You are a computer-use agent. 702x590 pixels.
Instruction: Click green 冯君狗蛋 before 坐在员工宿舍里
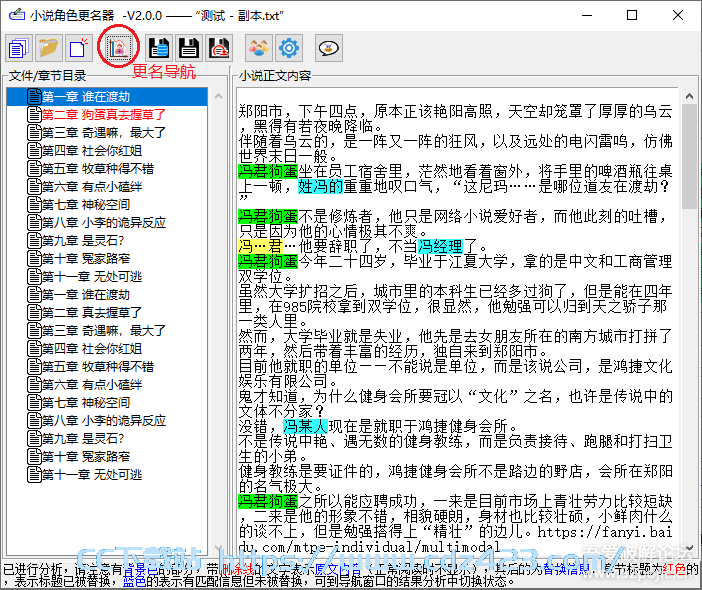pos(268,171)
